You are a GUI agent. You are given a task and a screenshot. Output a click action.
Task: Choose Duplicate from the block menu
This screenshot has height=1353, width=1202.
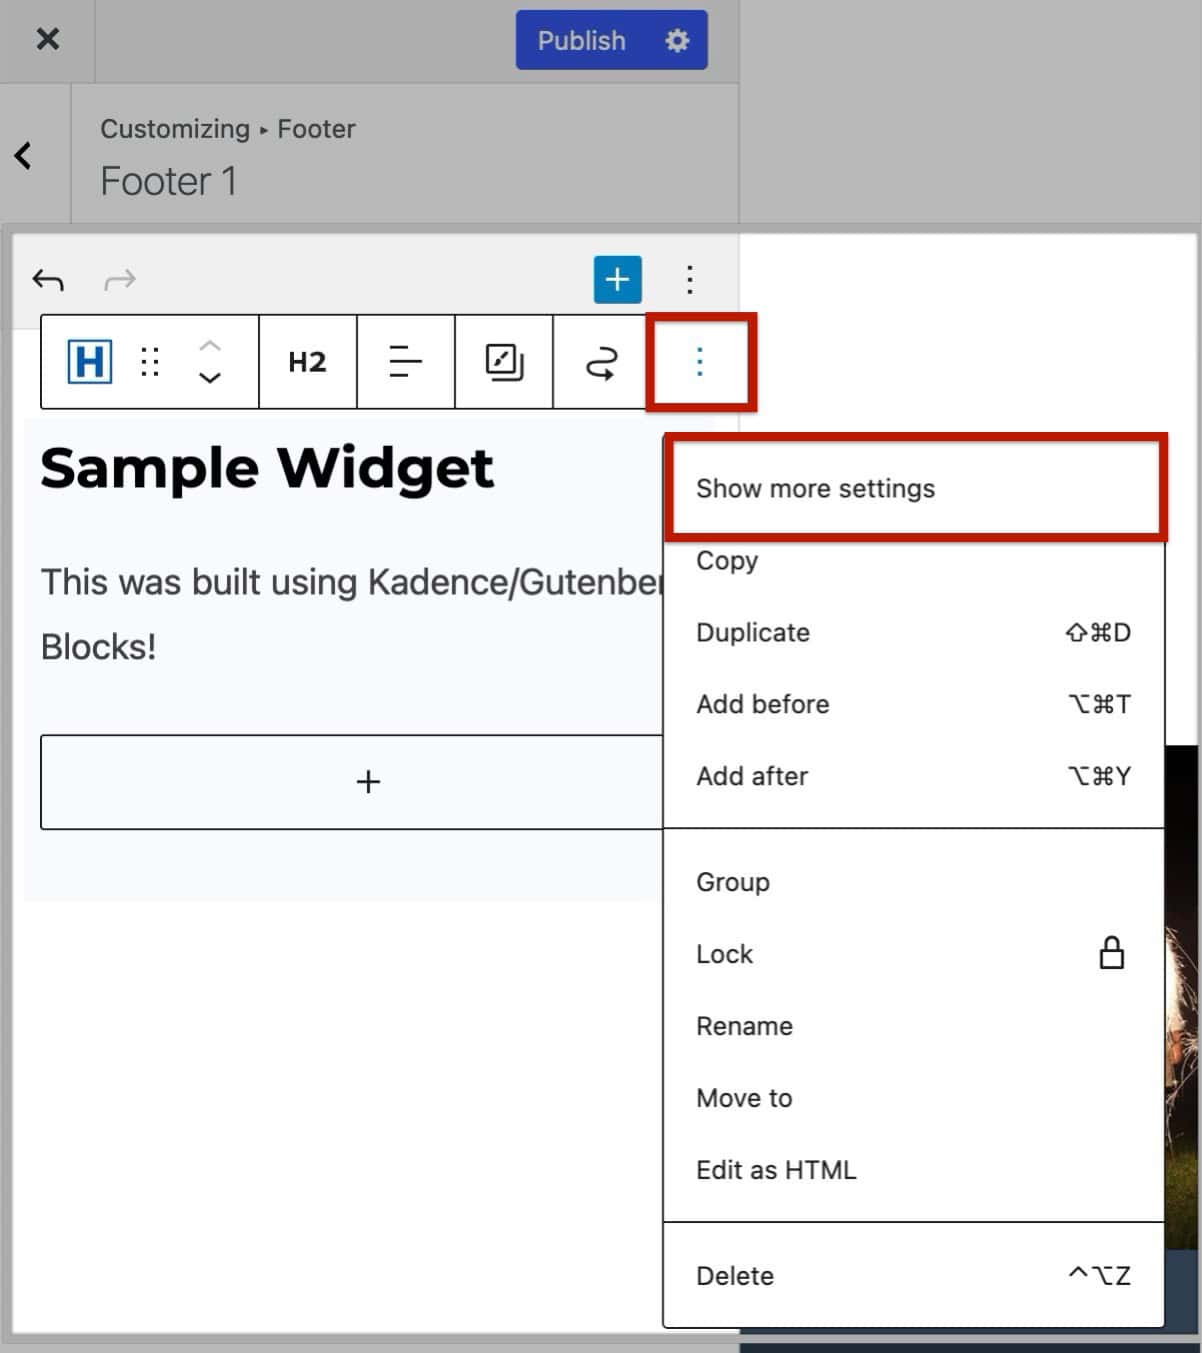tap(753, 633)
